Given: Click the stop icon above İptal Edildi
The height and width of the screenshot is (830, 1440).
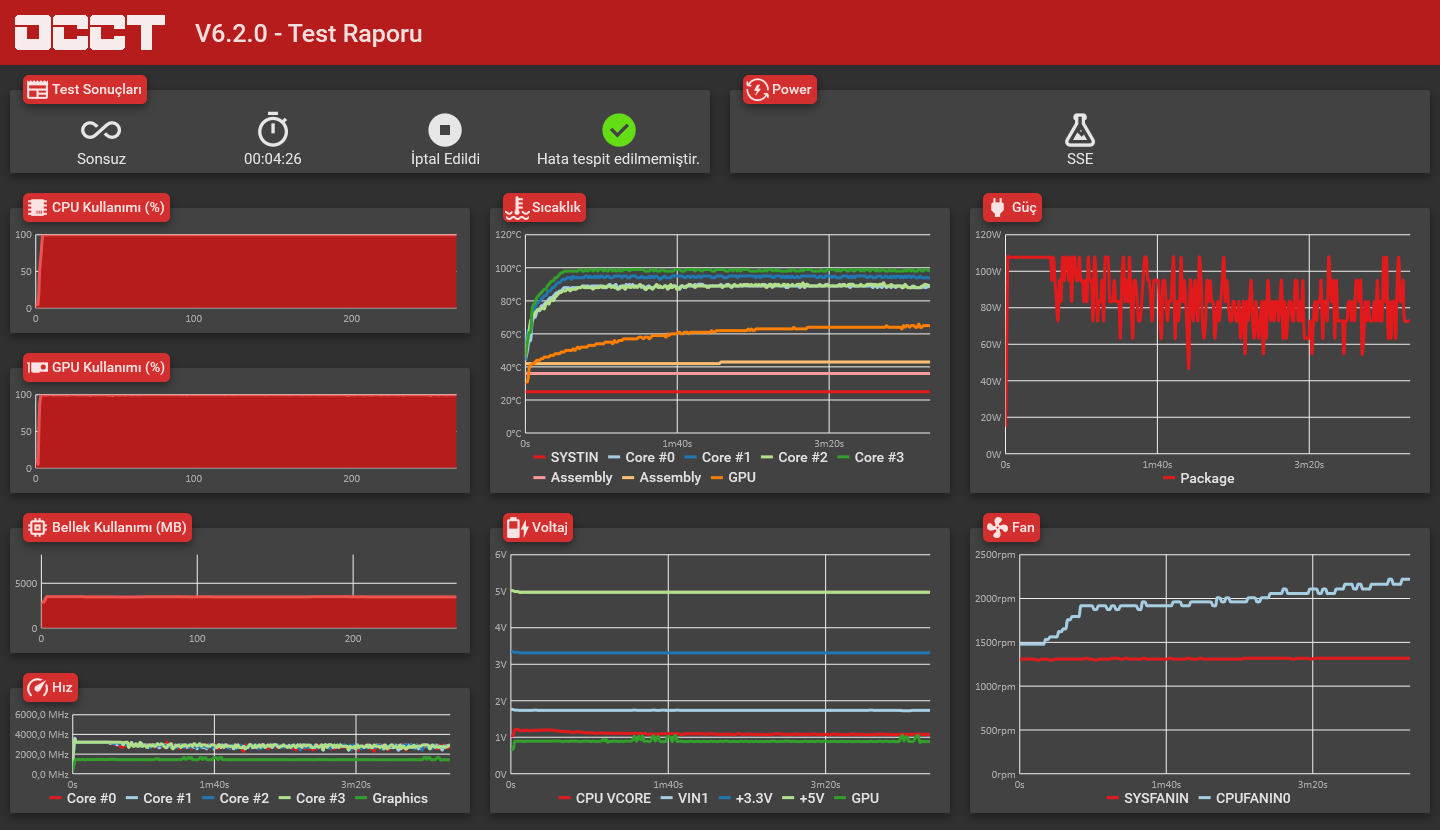Looking at the screenshot, I should click(445, 130).
